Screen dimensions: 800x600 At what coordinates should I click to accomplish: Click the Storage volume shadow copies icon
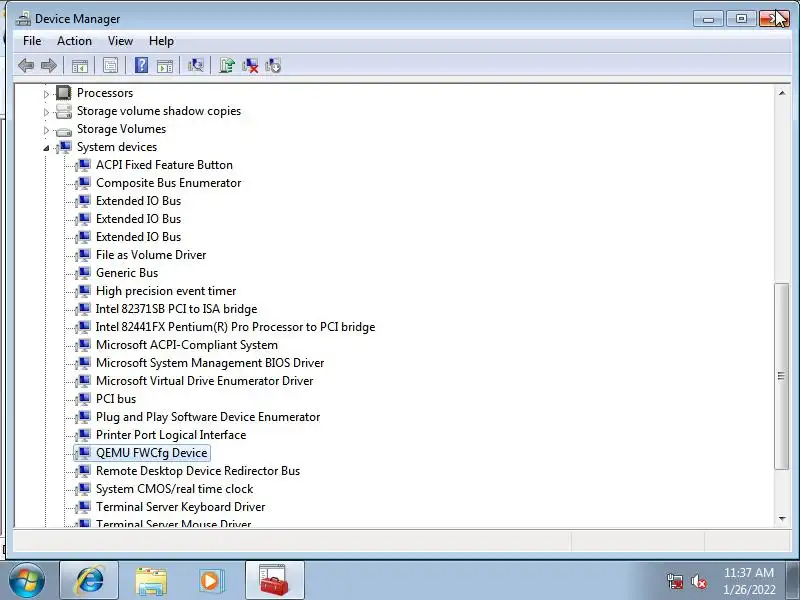pyautogui.click(x=64, y=111)
